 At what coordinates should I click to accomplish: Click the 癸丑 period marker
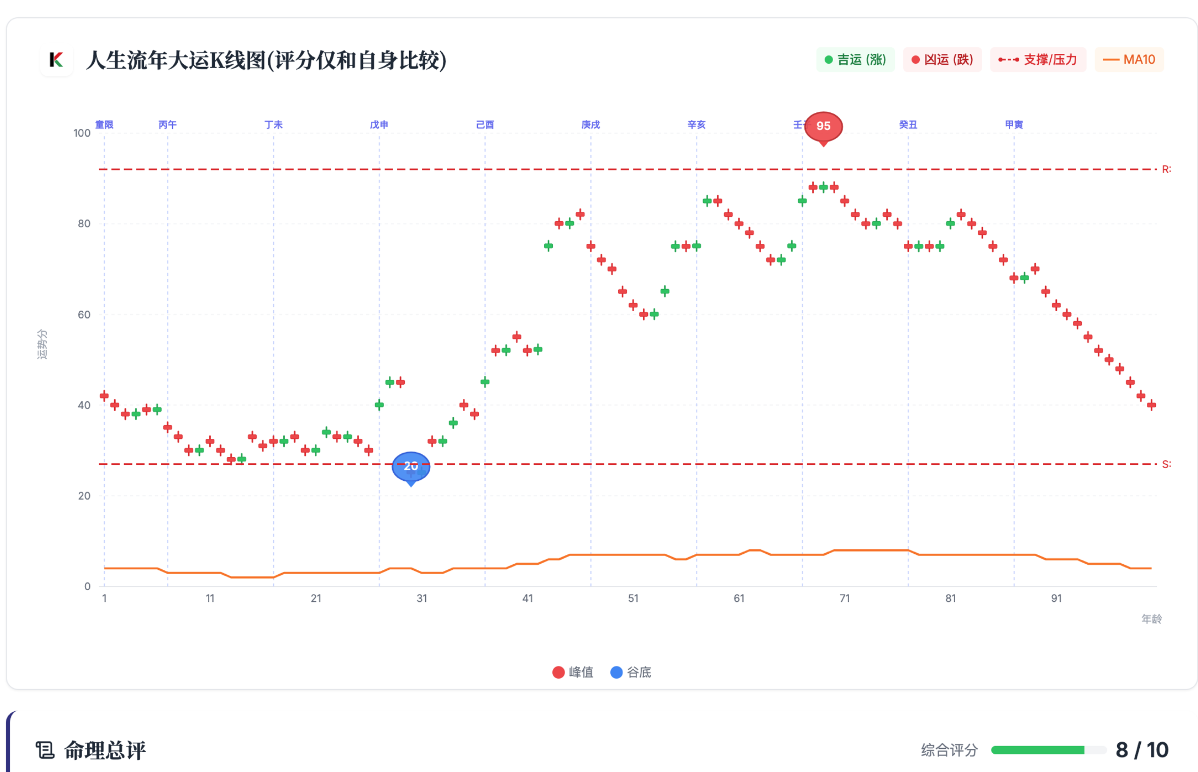pyautogui.click(x=908, y=125)
